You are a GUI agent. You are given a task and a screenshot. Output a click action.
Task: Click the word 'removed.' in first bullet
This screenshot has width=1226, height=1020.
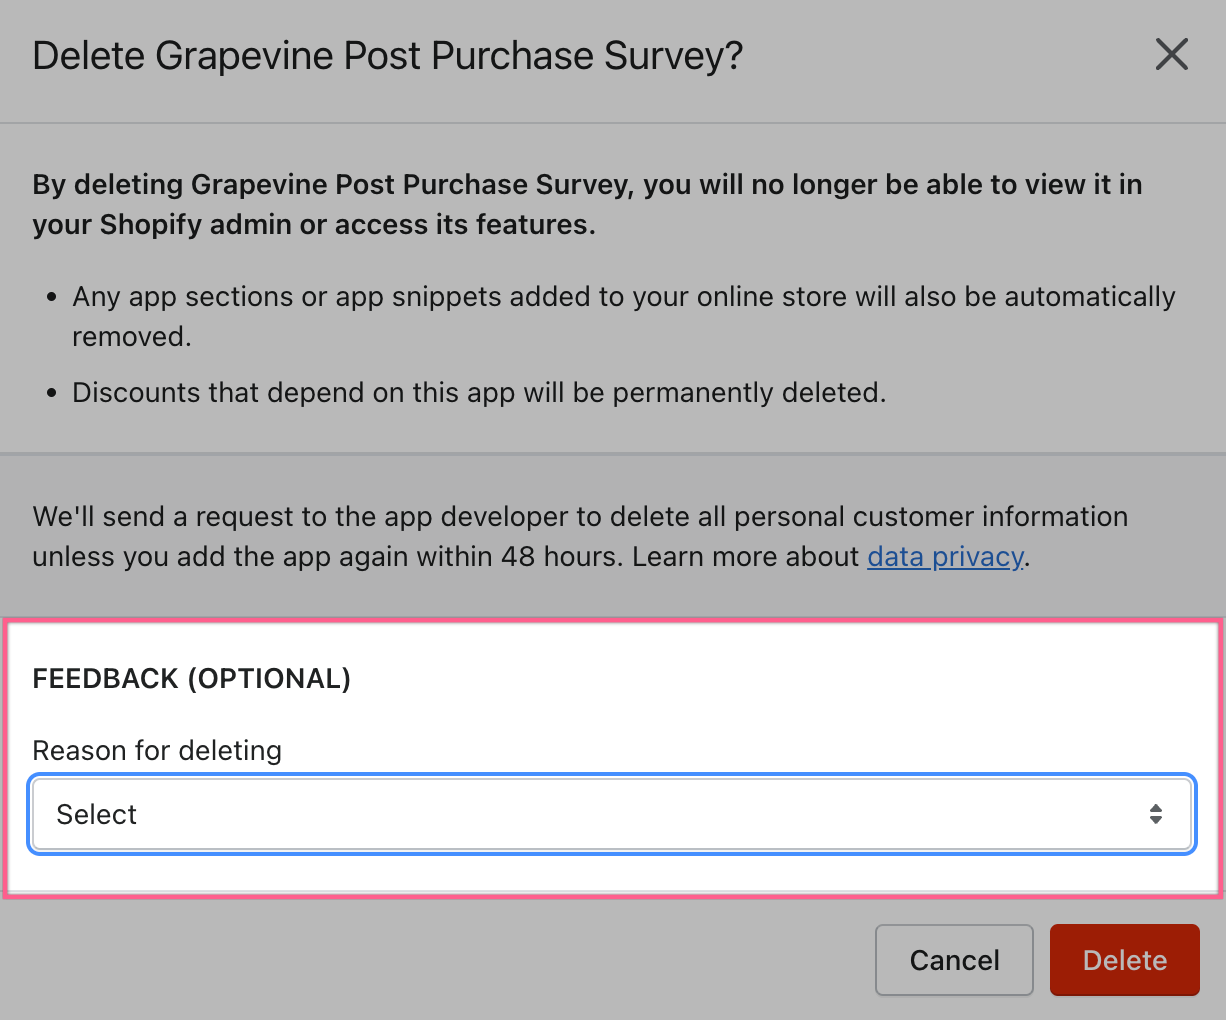coord(131,337)
